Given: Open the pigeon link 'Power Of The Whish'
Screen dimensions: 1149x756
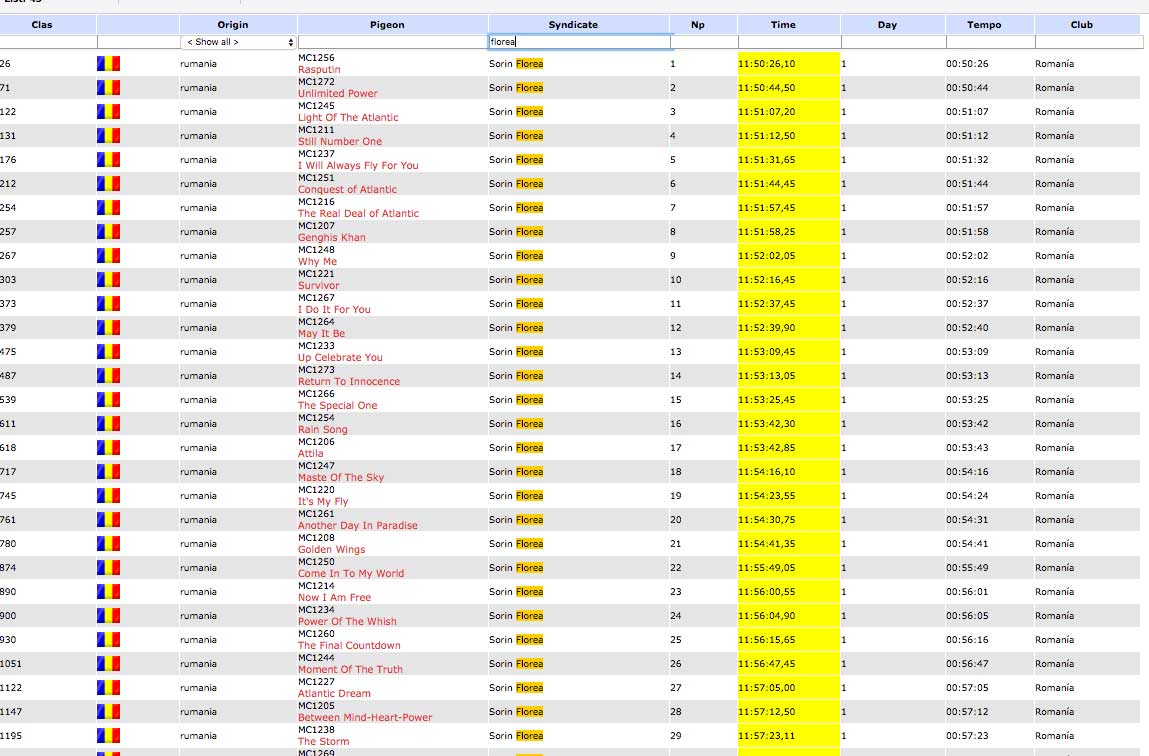Looking at the screenshot, I should point(347,621).
